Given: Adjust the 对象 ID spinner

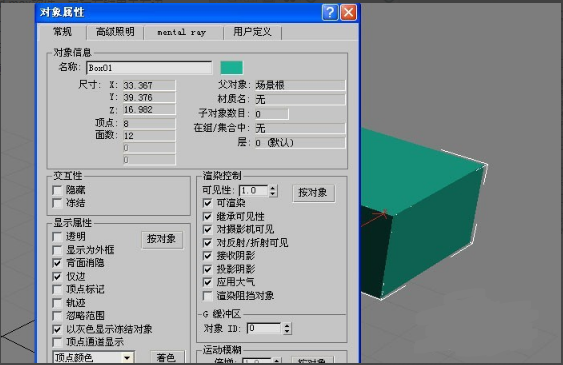Looking at the screenshot, I should 287,328.
